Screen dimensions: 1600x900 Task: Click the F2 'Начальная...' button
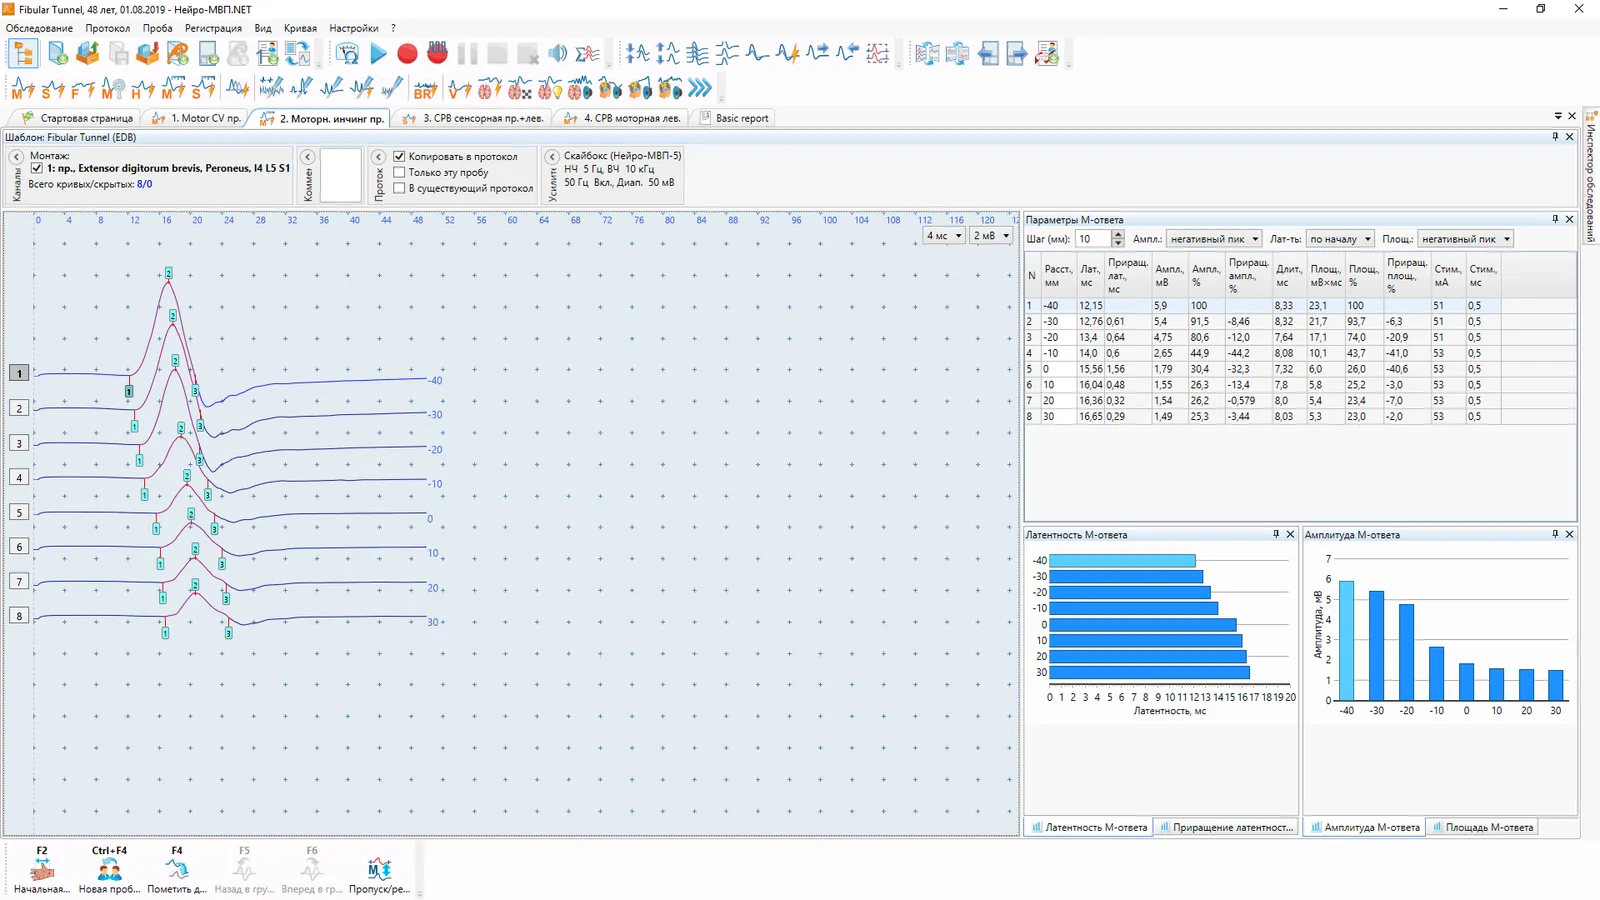(x=42, y=869)
